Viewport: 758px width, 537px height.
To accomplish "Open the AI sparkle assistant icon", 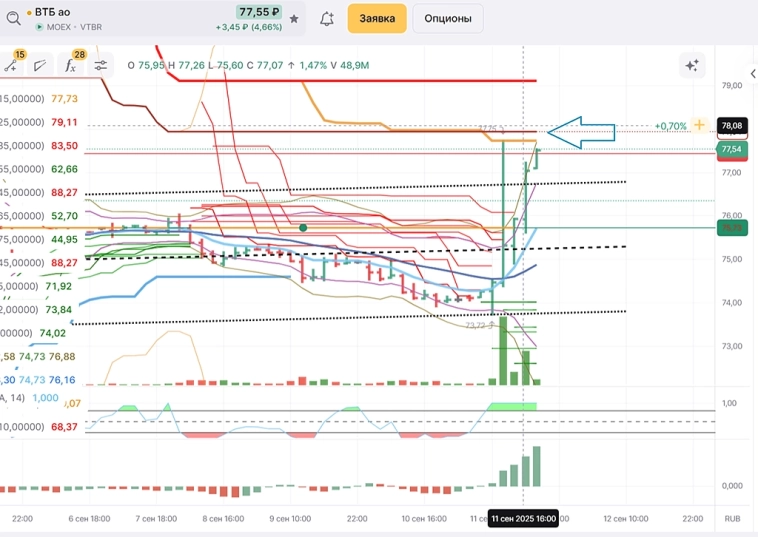I will click(x=692, y=65).
